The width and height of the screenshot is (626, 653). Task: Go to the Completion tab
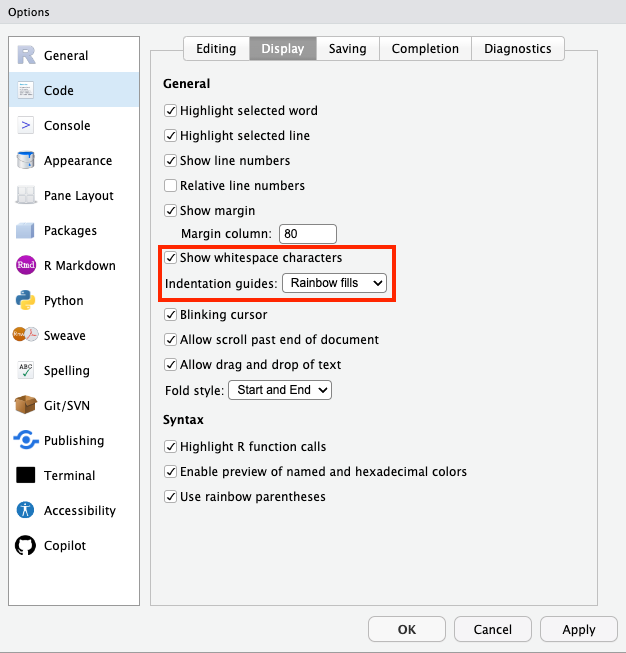425,49
